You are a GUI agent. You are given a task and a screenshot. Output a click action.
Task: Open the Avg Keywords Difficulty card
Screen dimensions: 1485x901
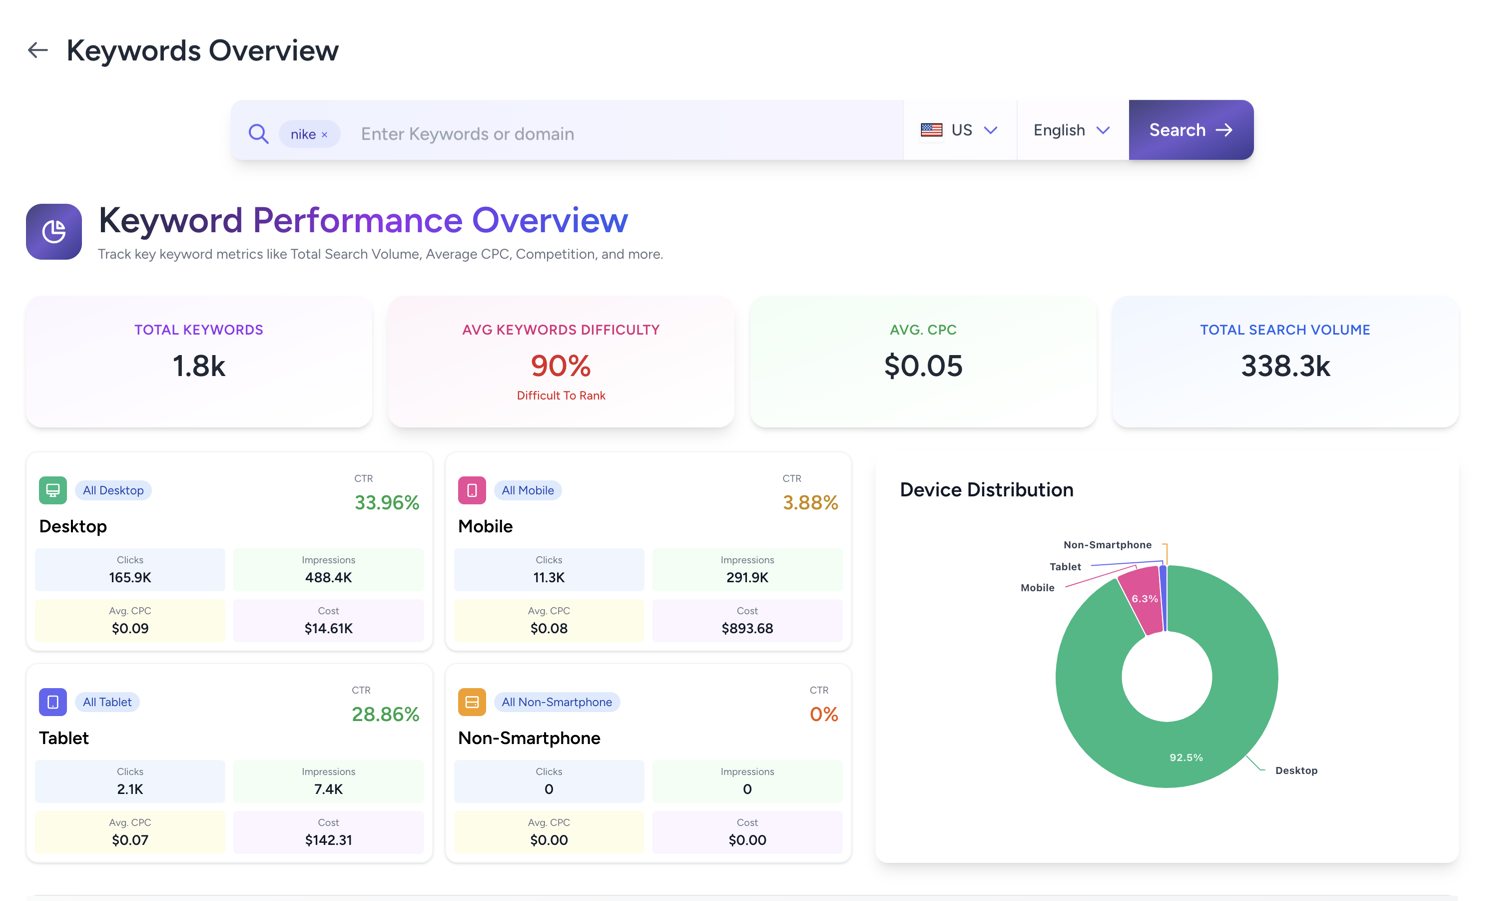[x=561, y=362]
